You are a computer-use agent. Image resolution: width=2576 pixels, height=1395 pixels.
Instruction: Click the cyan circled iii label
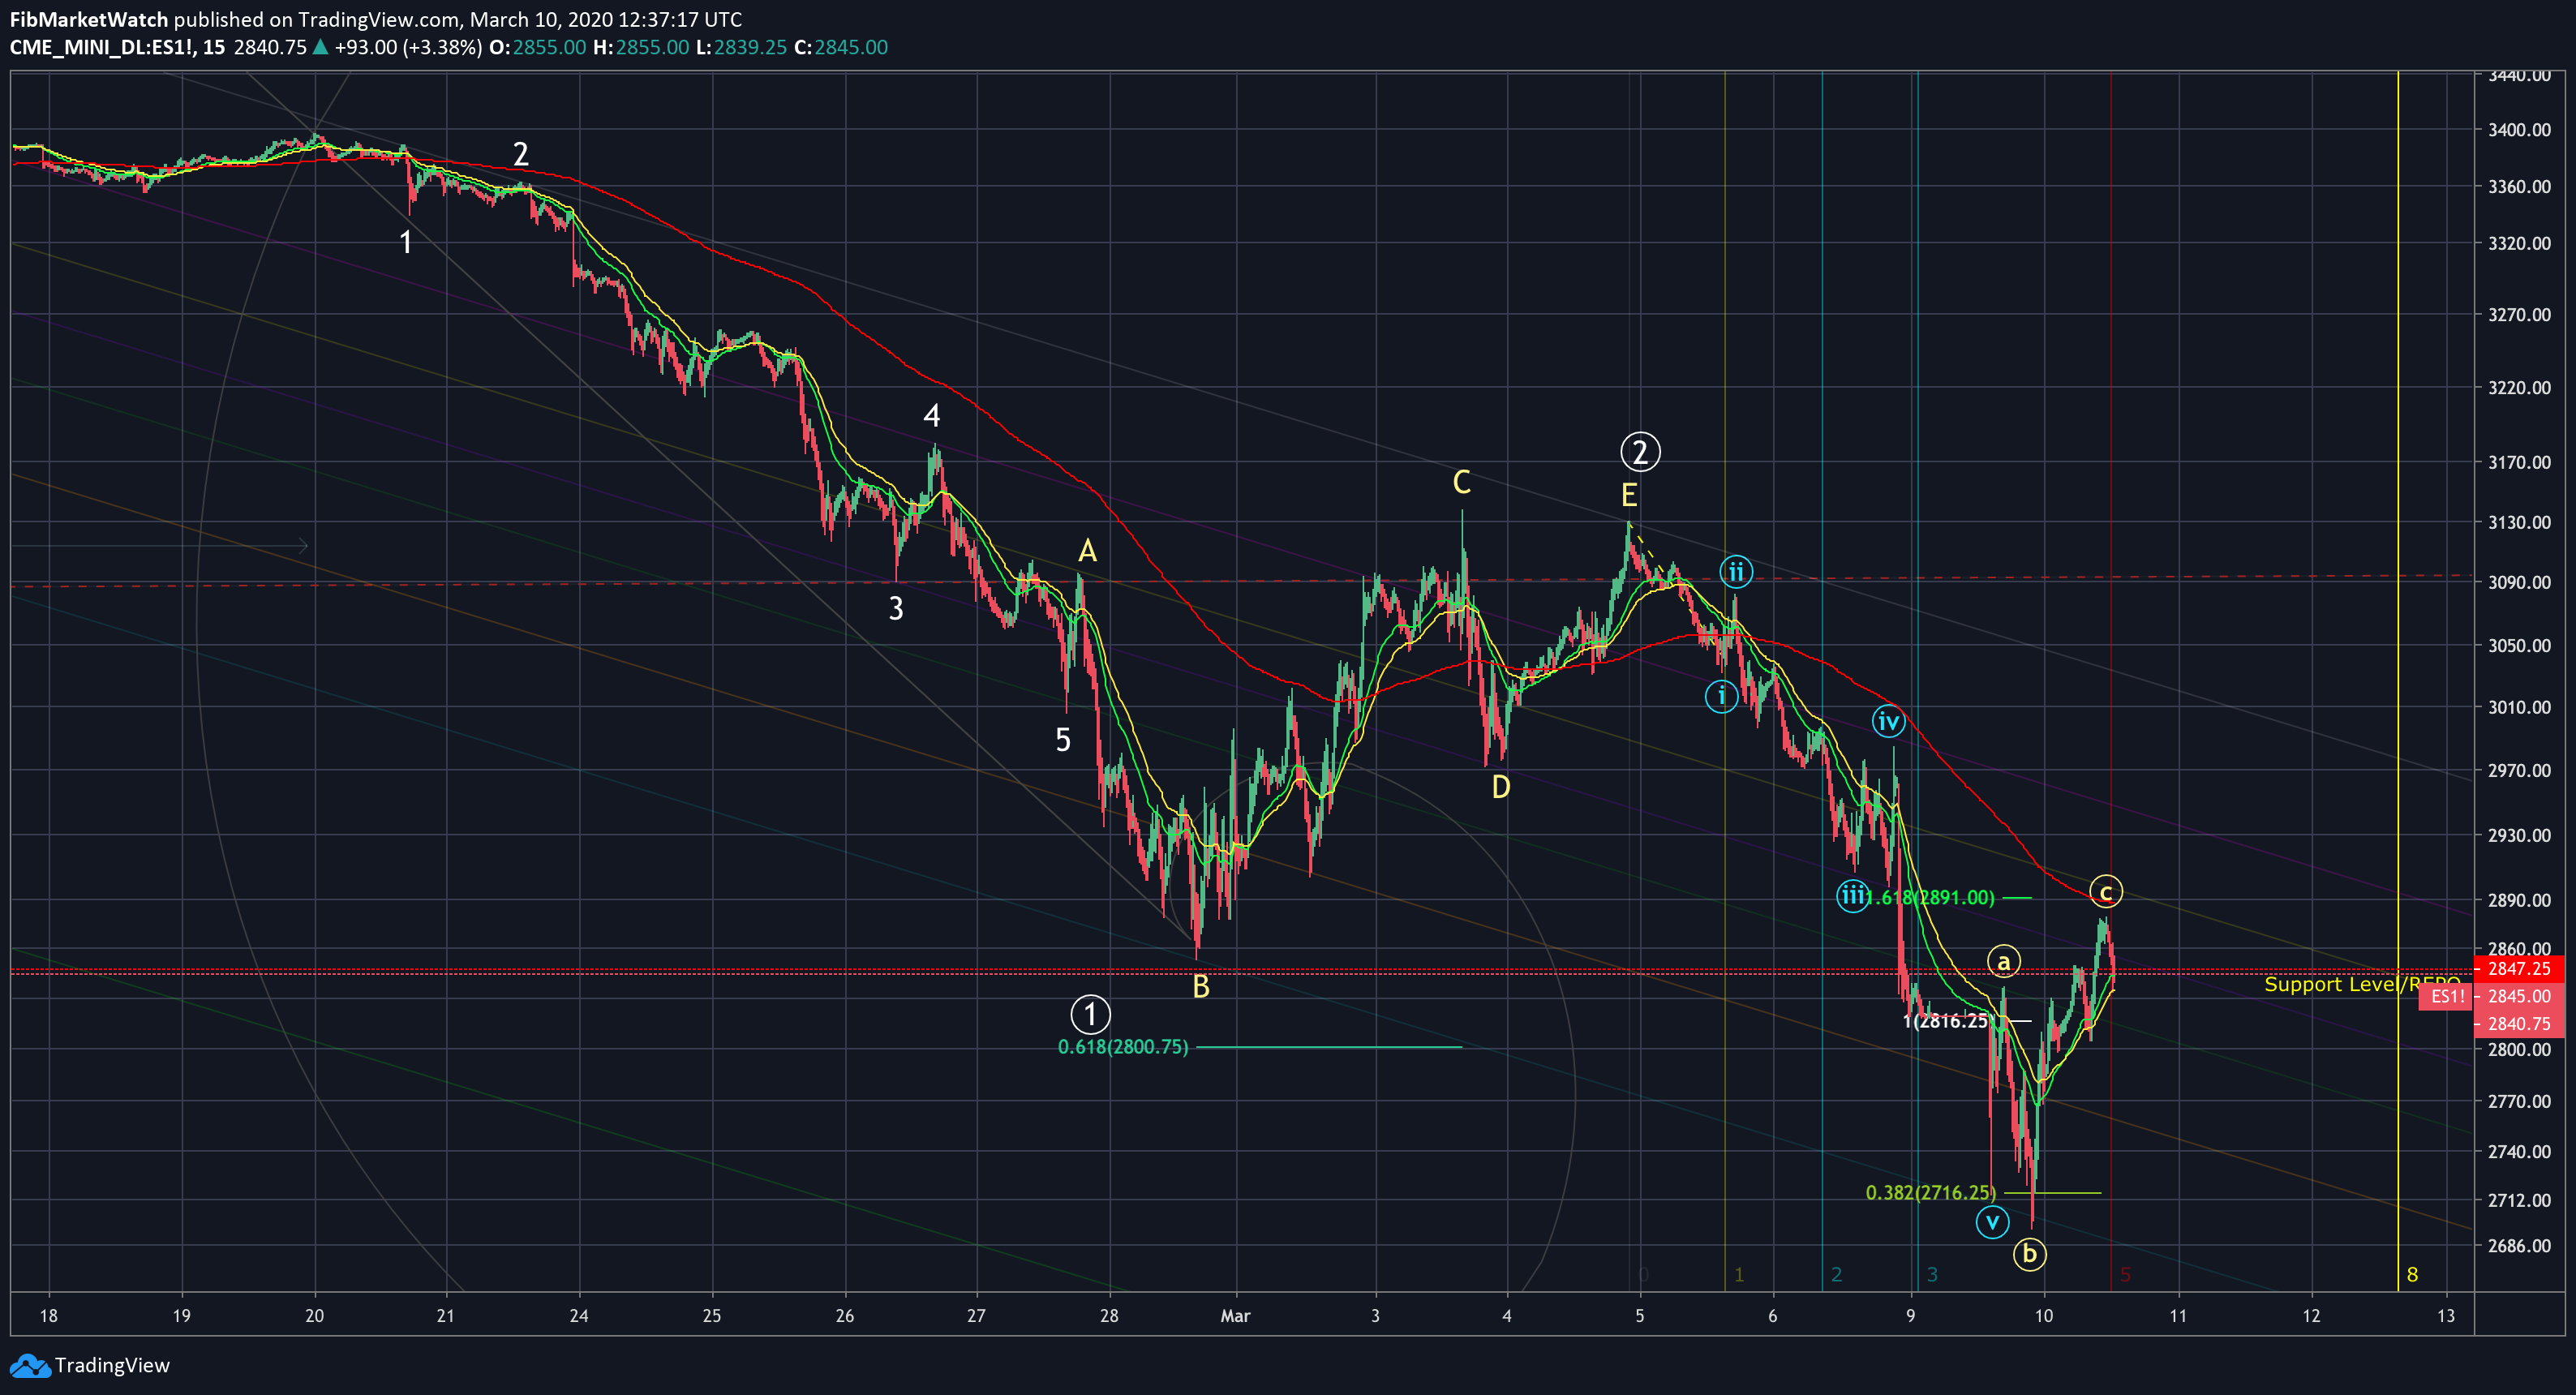(1853, 895)
